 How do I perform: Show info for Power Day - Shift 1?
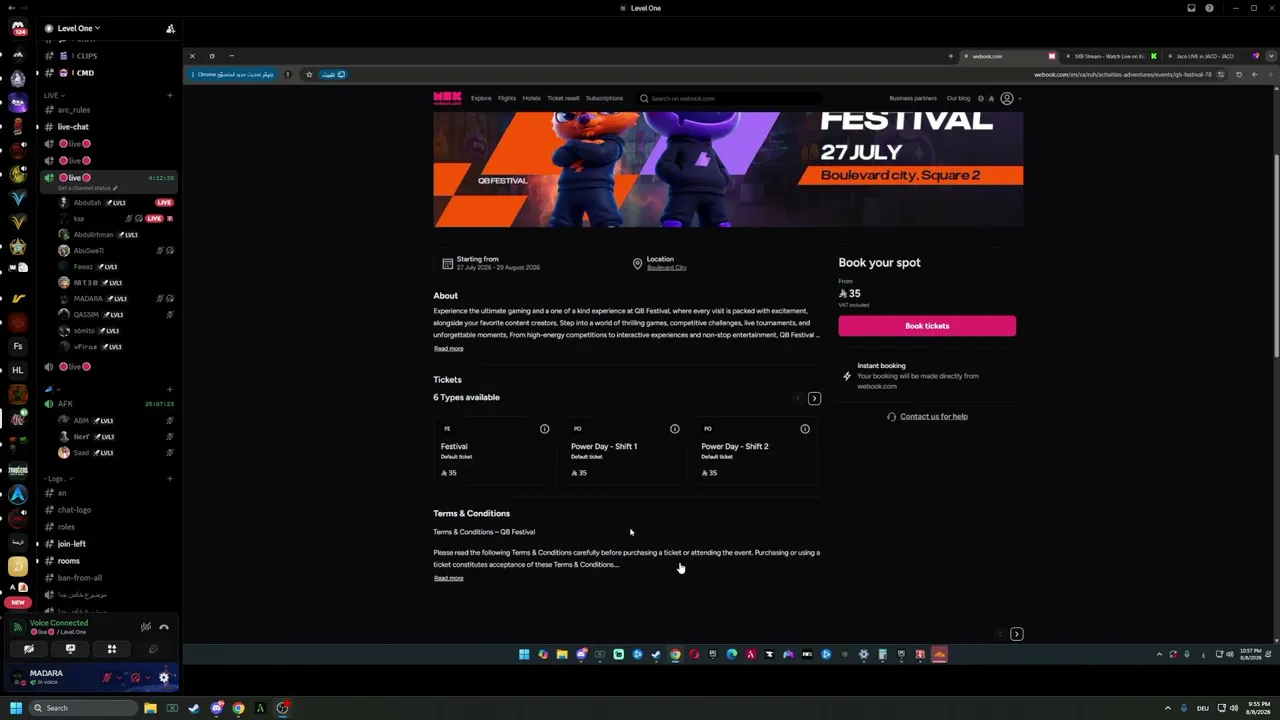pyautogui.click(x=675, y=429)
